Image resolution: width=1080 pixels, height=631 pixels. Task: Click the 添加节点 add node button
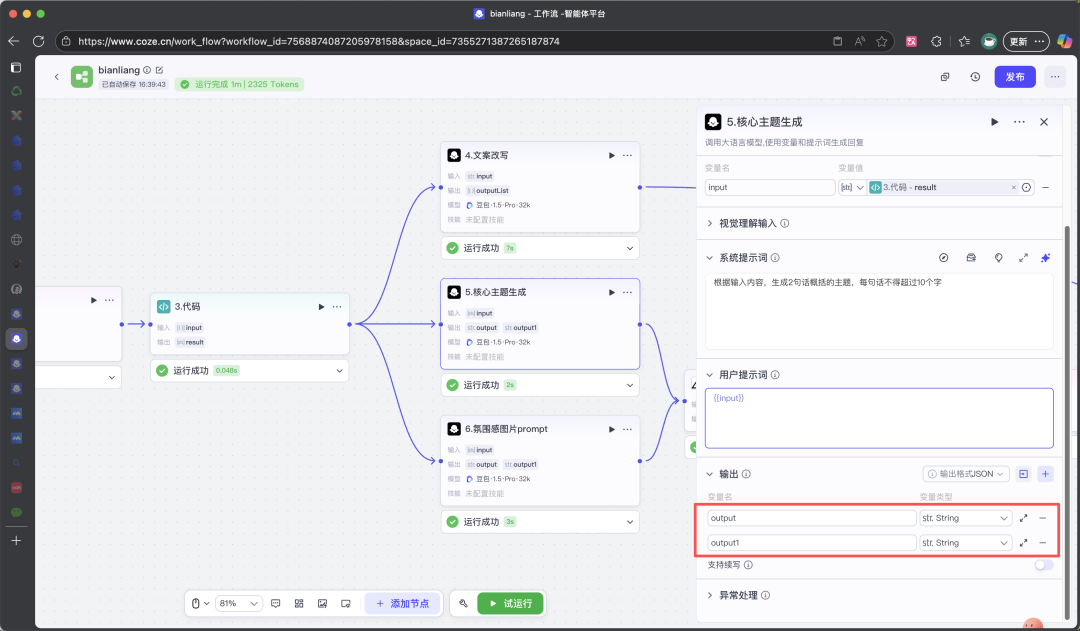(x=402, y=603)
